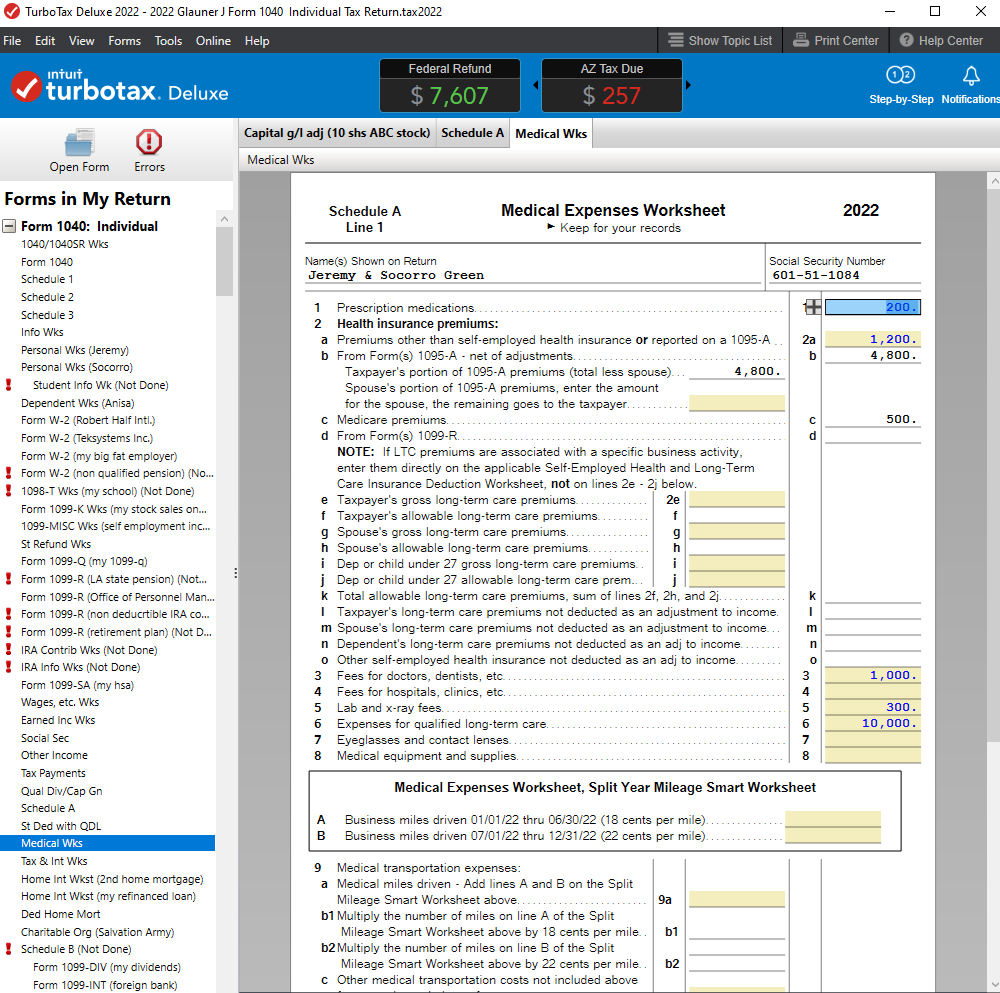
Task: Click line 3 doctors fees field
Action: pyautogui.click(x=872, y=675)
